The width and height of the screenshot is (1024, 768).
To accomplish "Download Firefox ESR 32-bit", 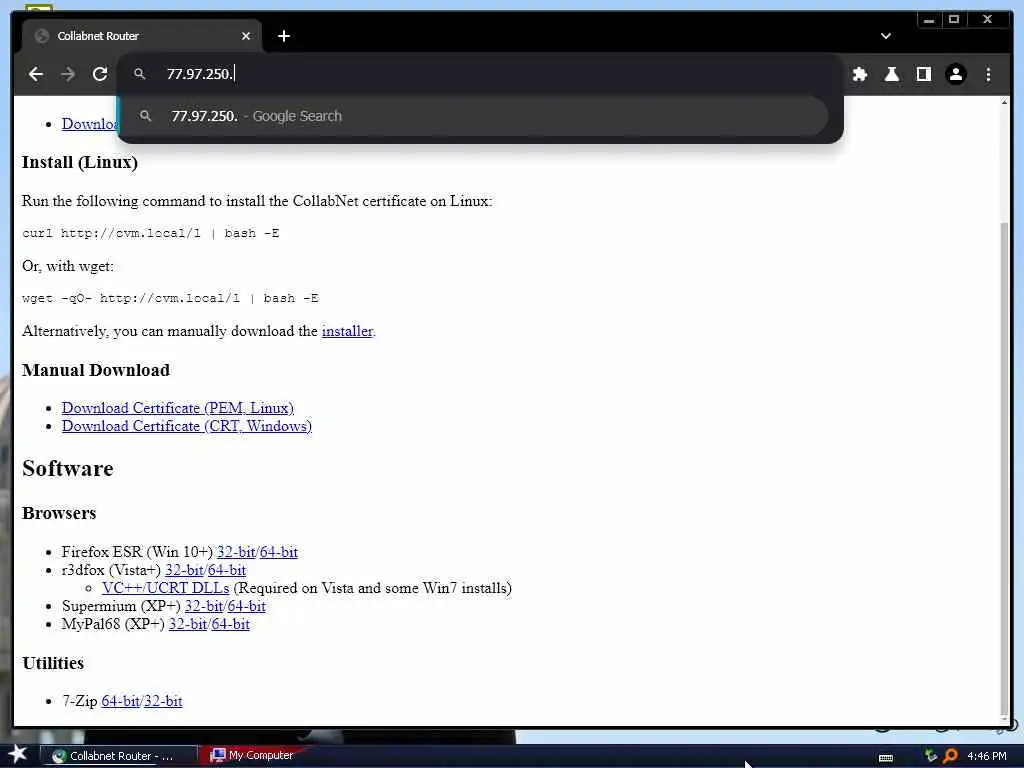I will 236,552.
